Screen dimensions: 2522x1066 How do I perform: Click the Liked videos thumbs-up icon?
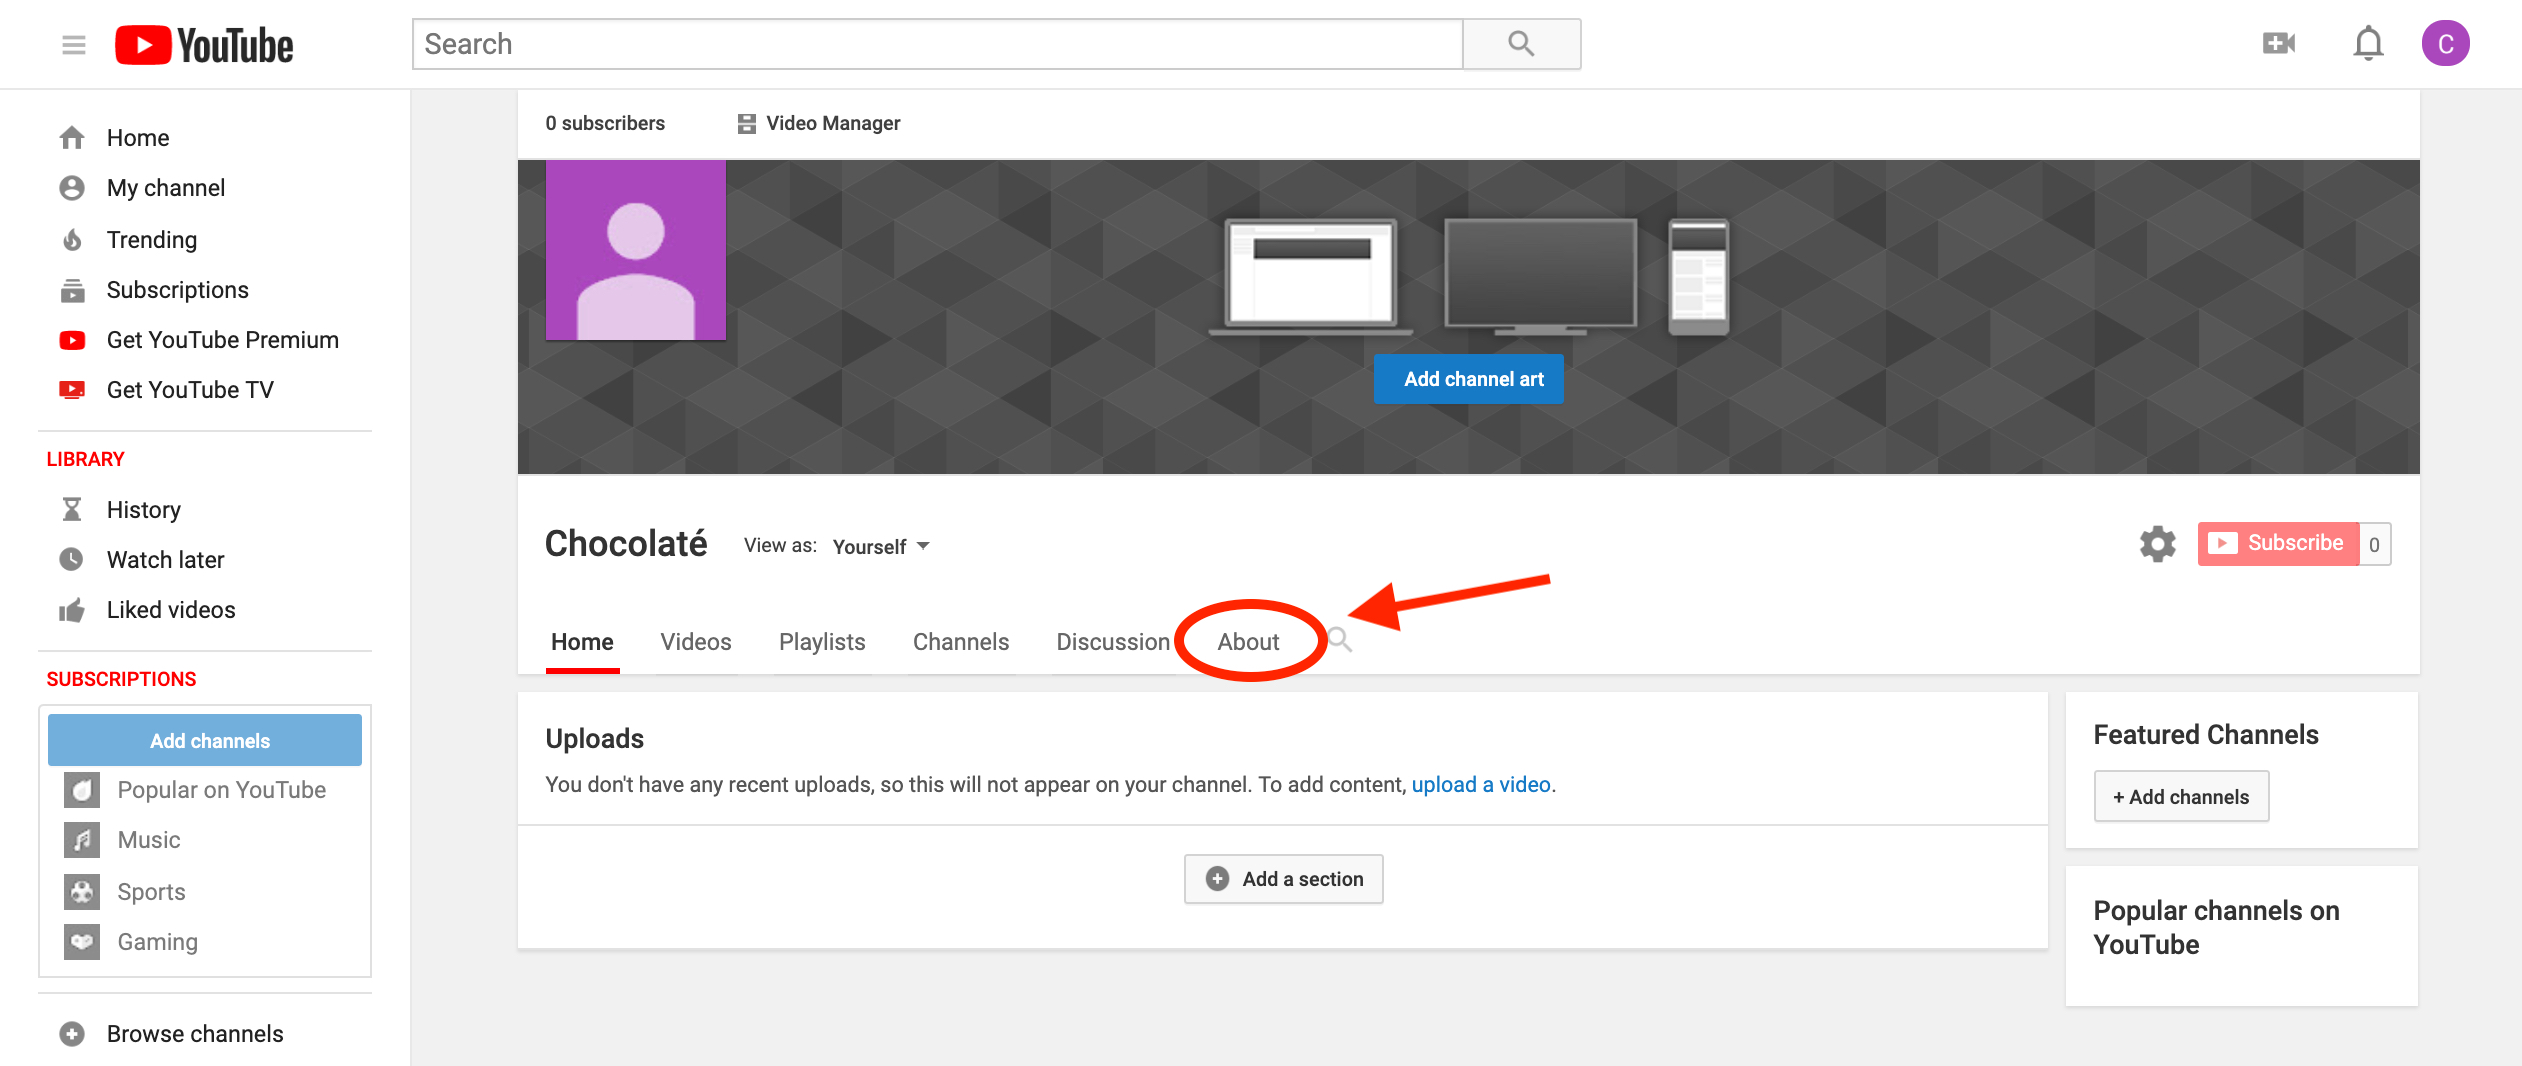click(72, 610)
